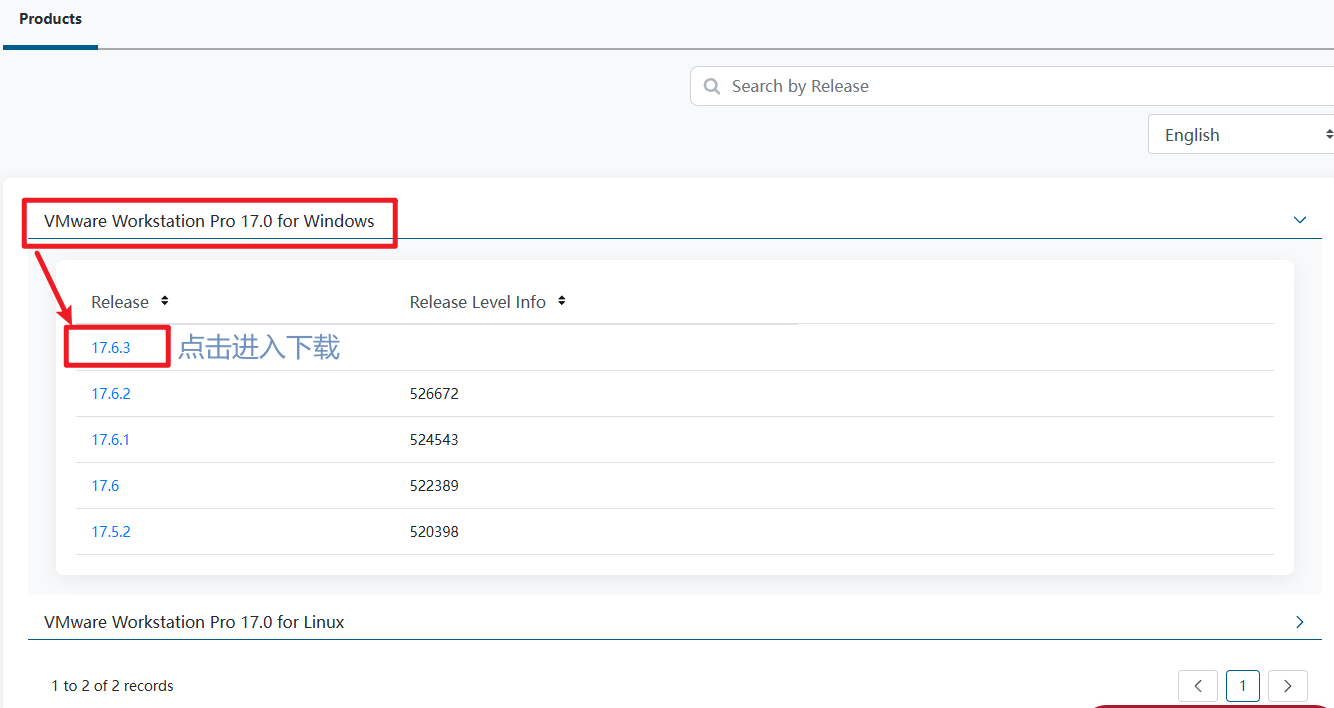Click the "1 to 2 of 2 records" text
The image size is (1334, 708).
pos(112,686)
